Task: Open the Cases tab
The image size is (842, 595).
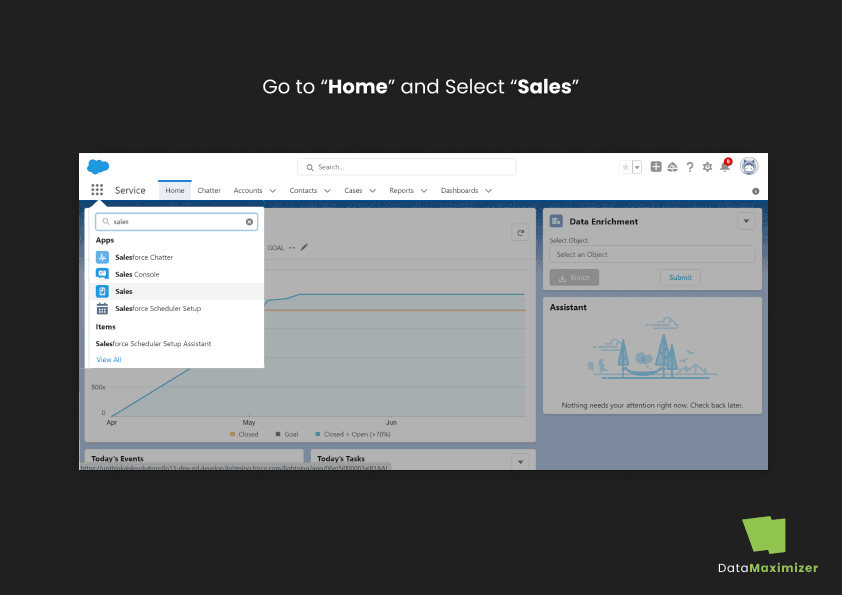Action: pos(353,190)
